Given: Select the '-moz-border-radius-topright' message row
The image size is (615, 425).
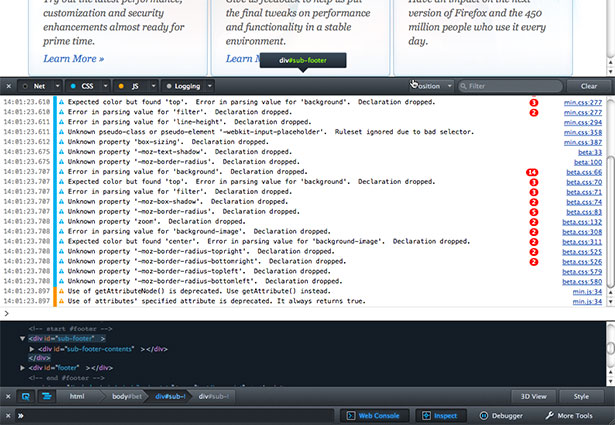Looking at the screenshot, I should (201, 251).
